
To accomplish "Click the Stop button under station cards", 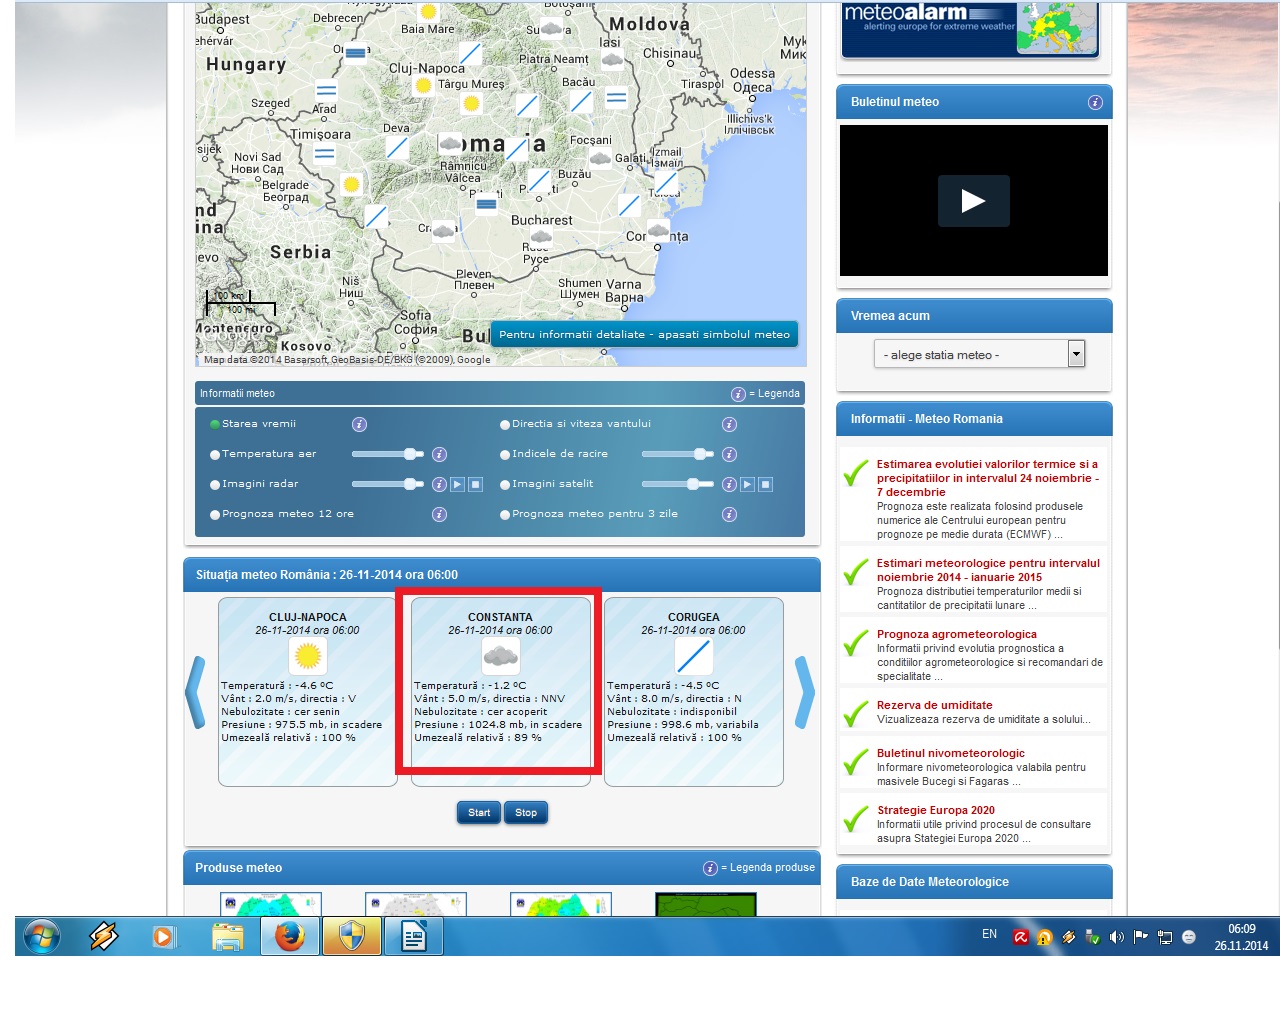I will [526, 812].
